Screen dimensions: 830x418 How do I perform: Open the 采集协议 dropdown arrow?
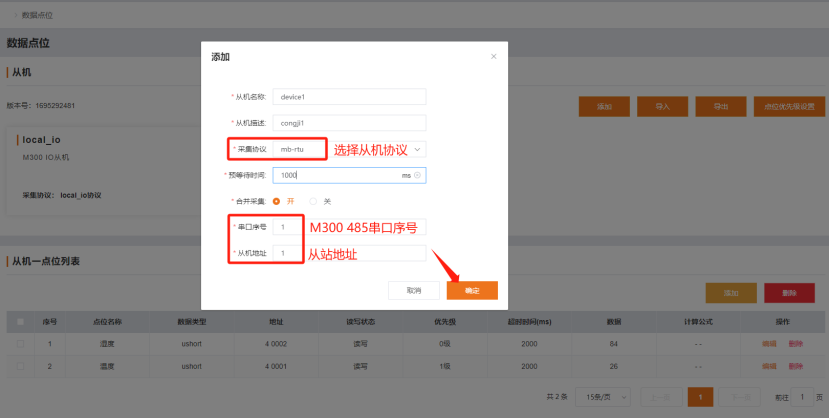(417, 149)
